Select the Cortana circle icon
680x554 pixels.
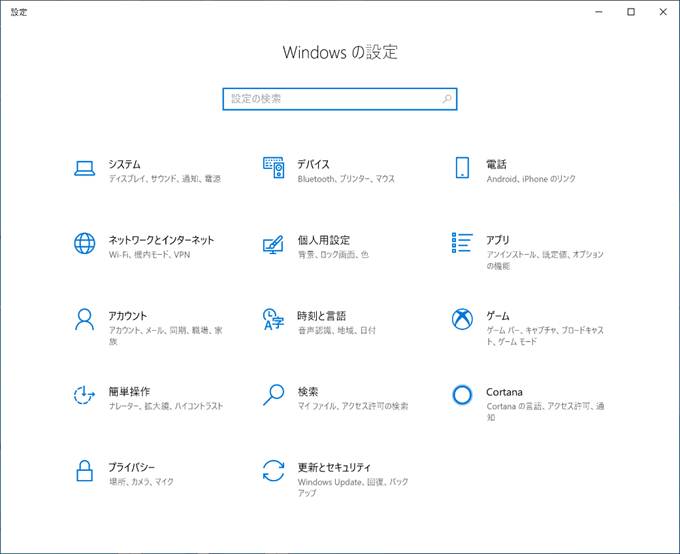(x=462, y=395)
